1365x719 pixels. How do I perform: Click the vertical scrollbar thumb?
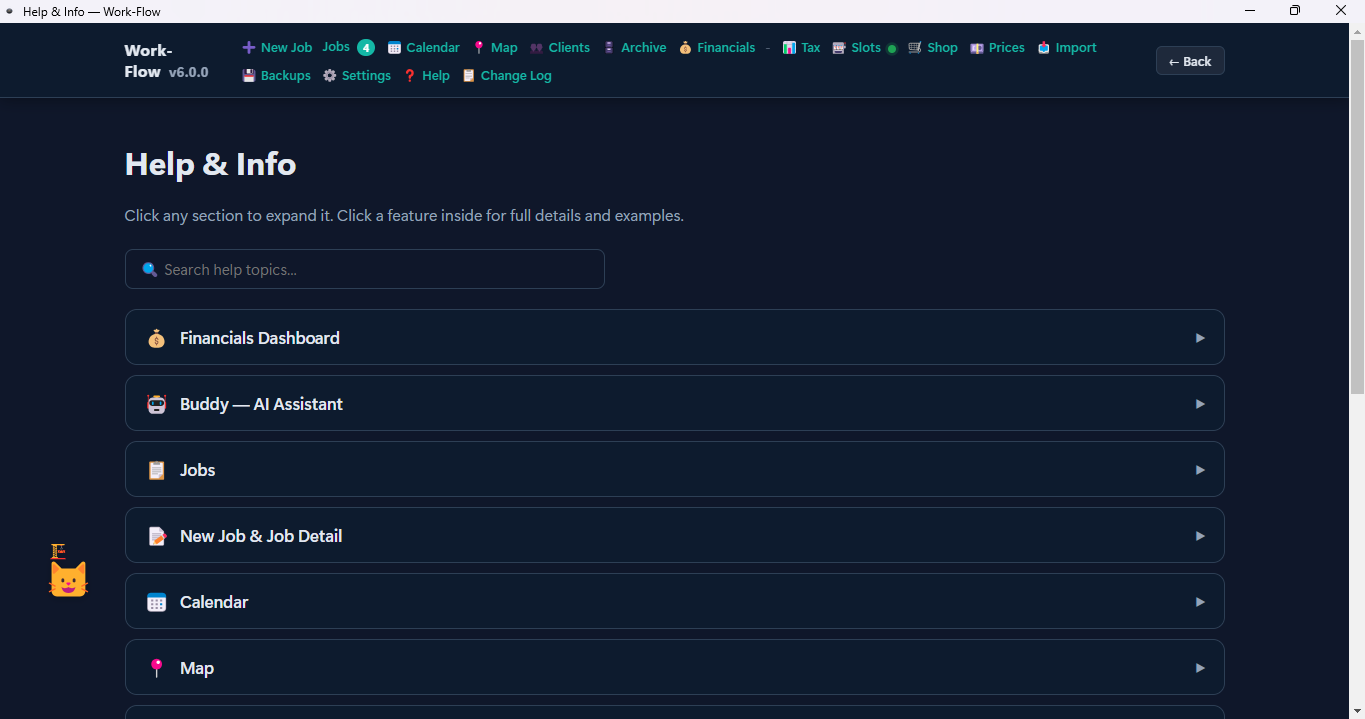tap(1357, 216)
